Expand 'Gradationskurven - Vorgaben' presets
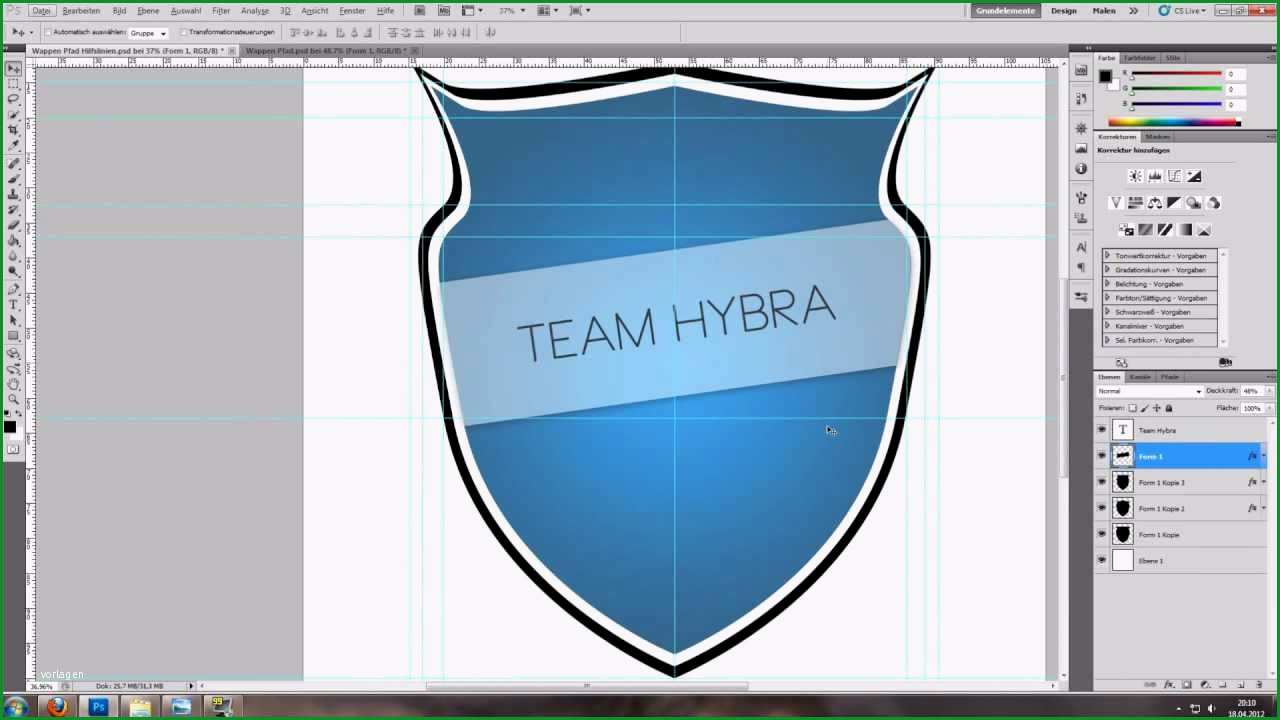1280x720 pixels. 1108,270
